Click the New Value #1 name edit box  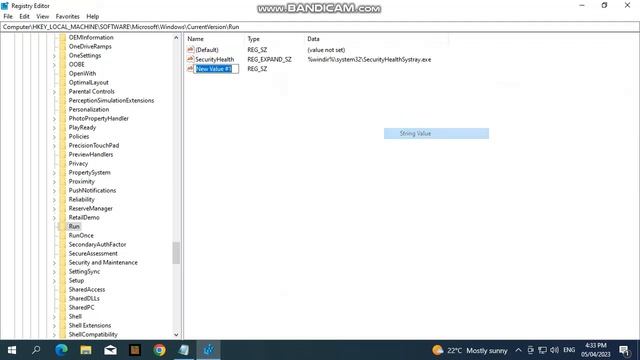point(216,69)
